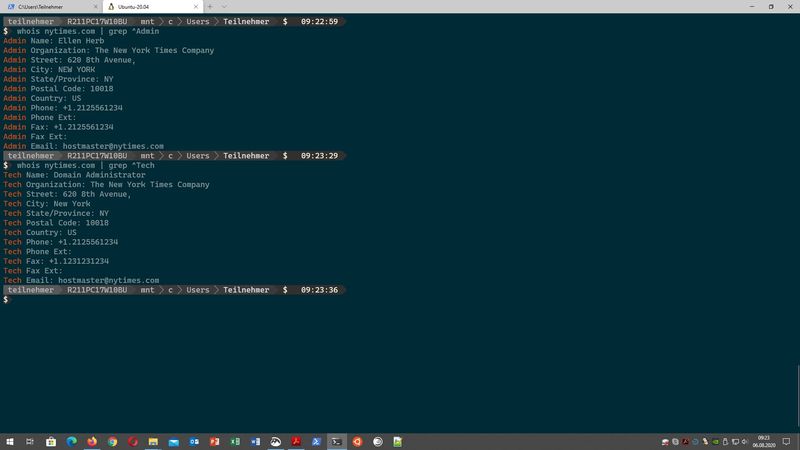Click the NVIDIA tray icon
800x450 pixels.
[715, 442]
